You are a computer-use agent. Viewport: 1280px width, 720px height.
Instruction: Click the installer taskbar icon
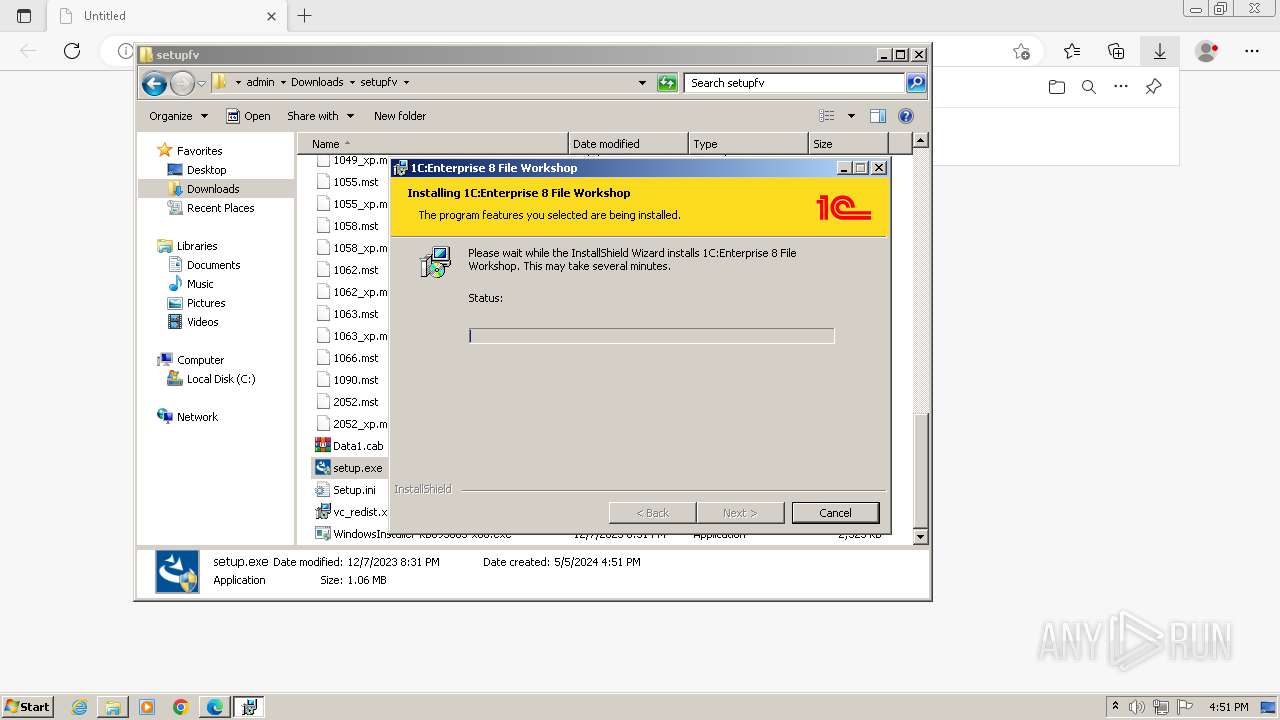pos(249,707)
